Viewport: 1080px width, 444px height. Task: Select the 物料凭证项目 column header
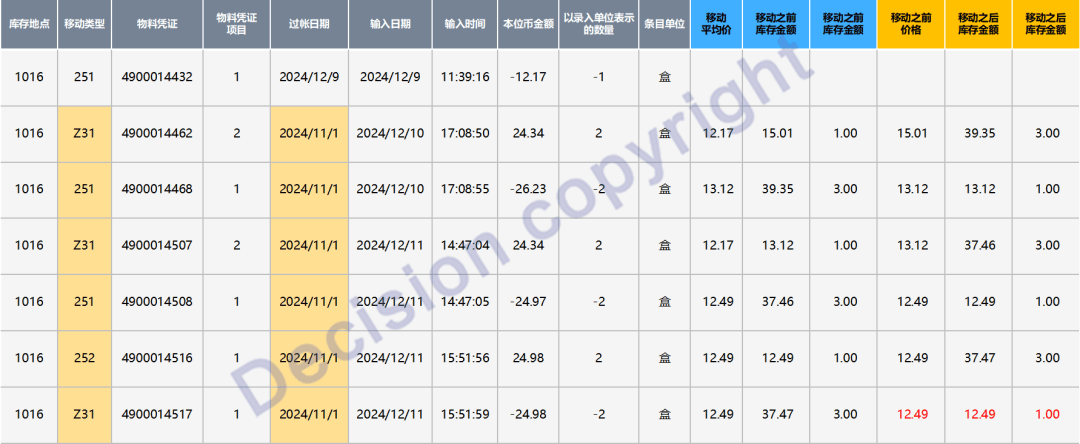click(236, 23)
